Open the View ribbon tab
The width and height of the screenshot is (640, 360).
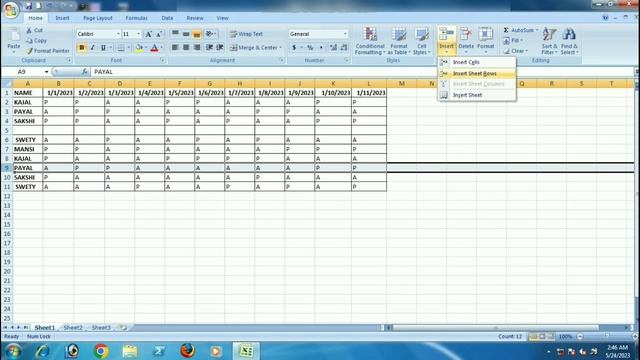pos(222,18)
